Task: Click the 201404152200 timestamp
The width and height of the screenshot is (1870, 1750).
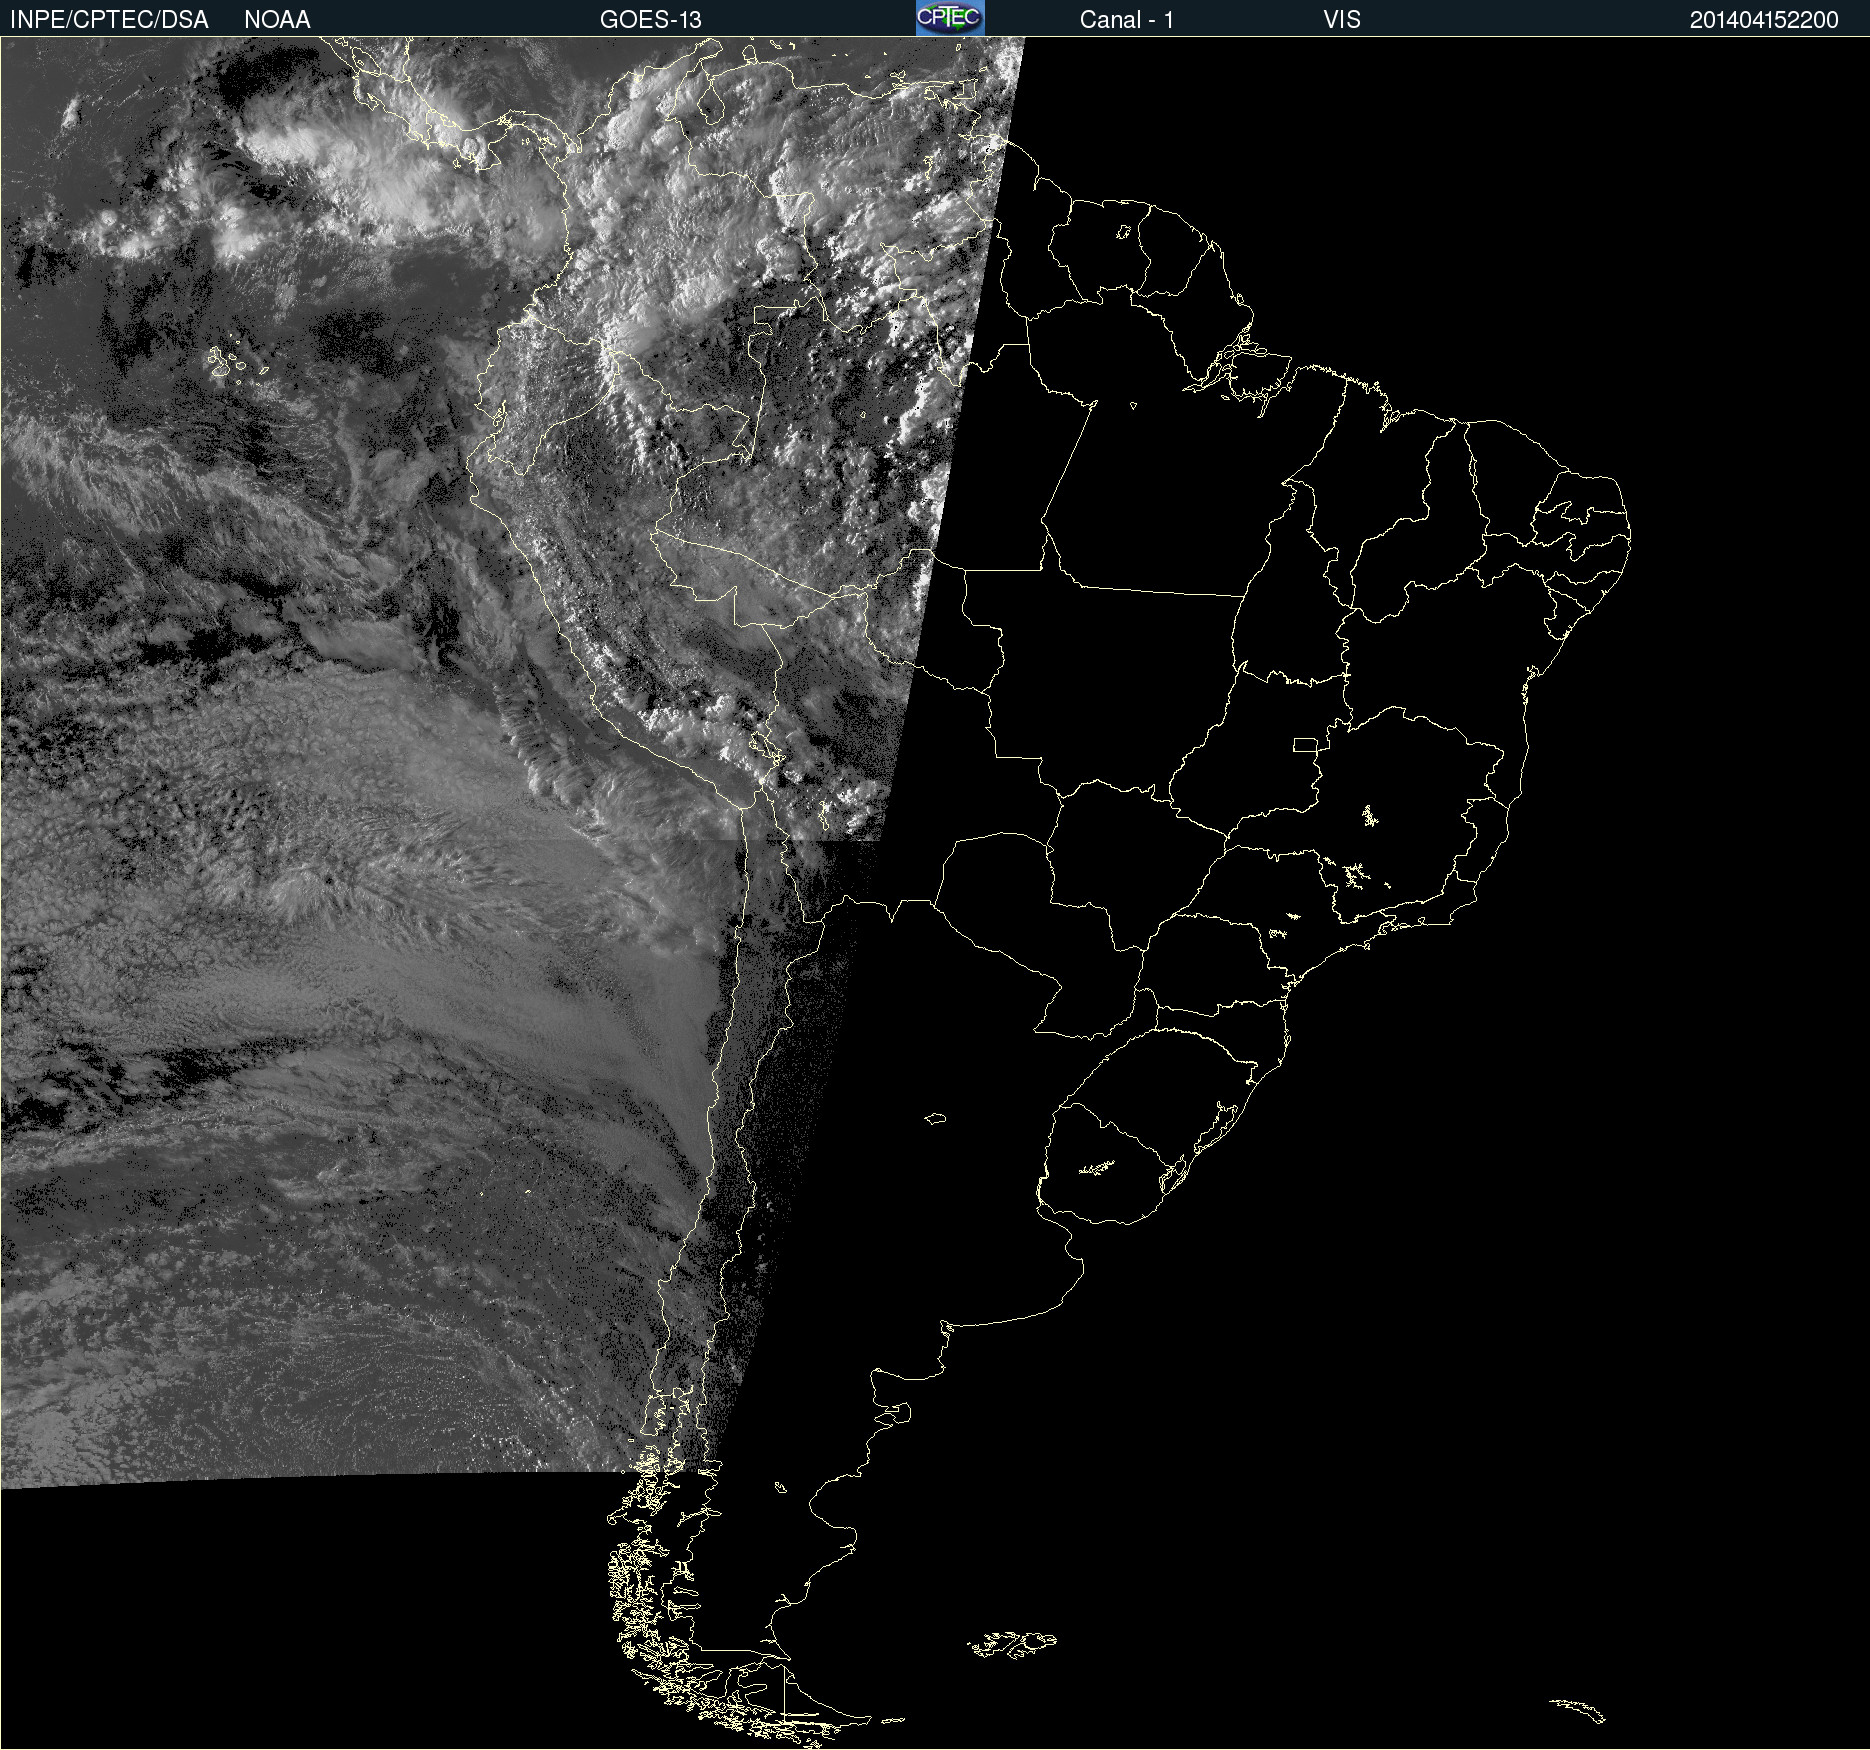Action: [x=1764, y=20]
